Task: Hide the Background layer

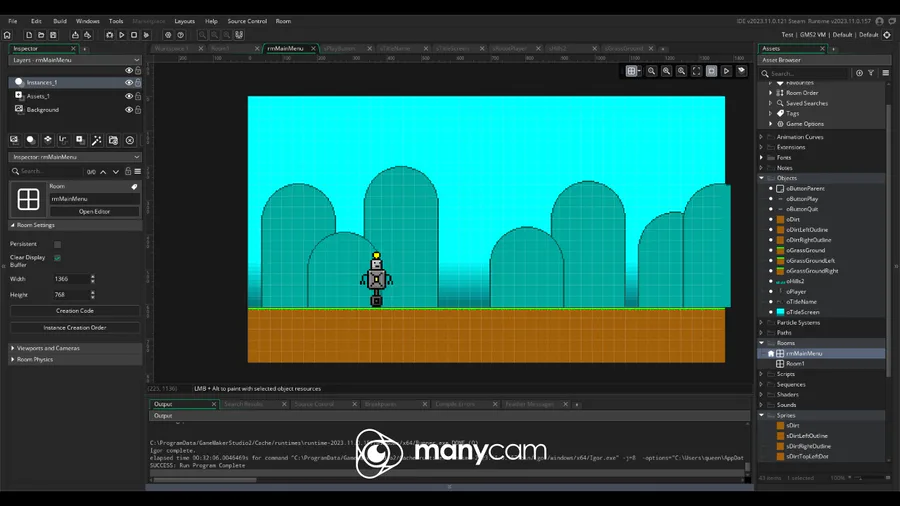Action: tap(129, 110)
